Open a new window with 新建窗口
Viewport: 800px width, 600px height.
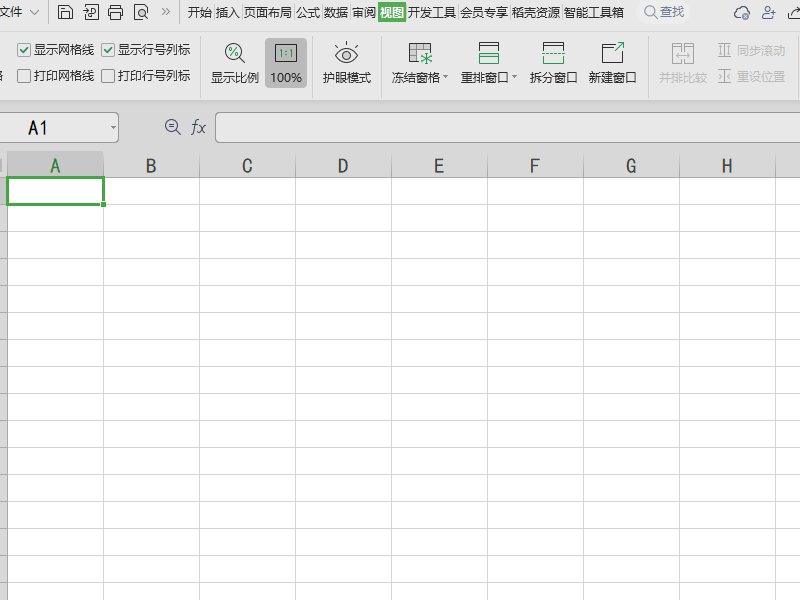612,63
